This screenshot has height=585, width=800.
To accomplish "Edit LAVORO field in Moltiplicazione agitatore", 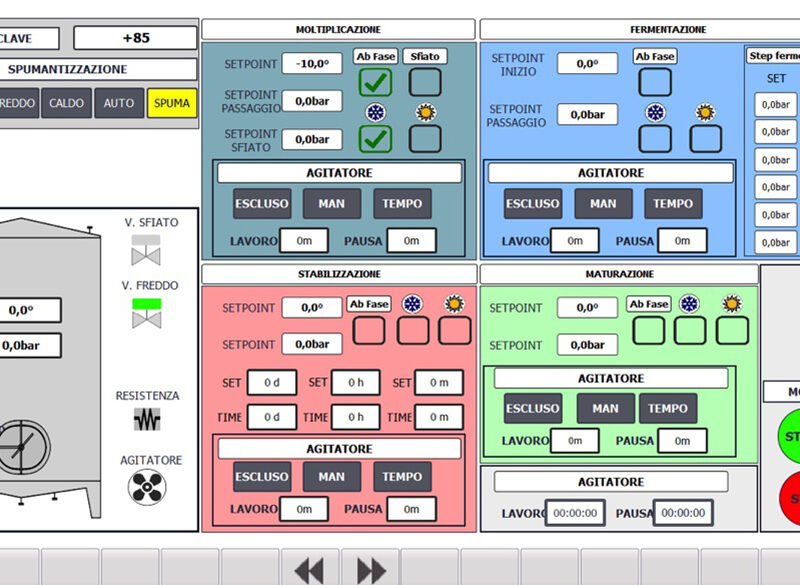I will [304, 241].
